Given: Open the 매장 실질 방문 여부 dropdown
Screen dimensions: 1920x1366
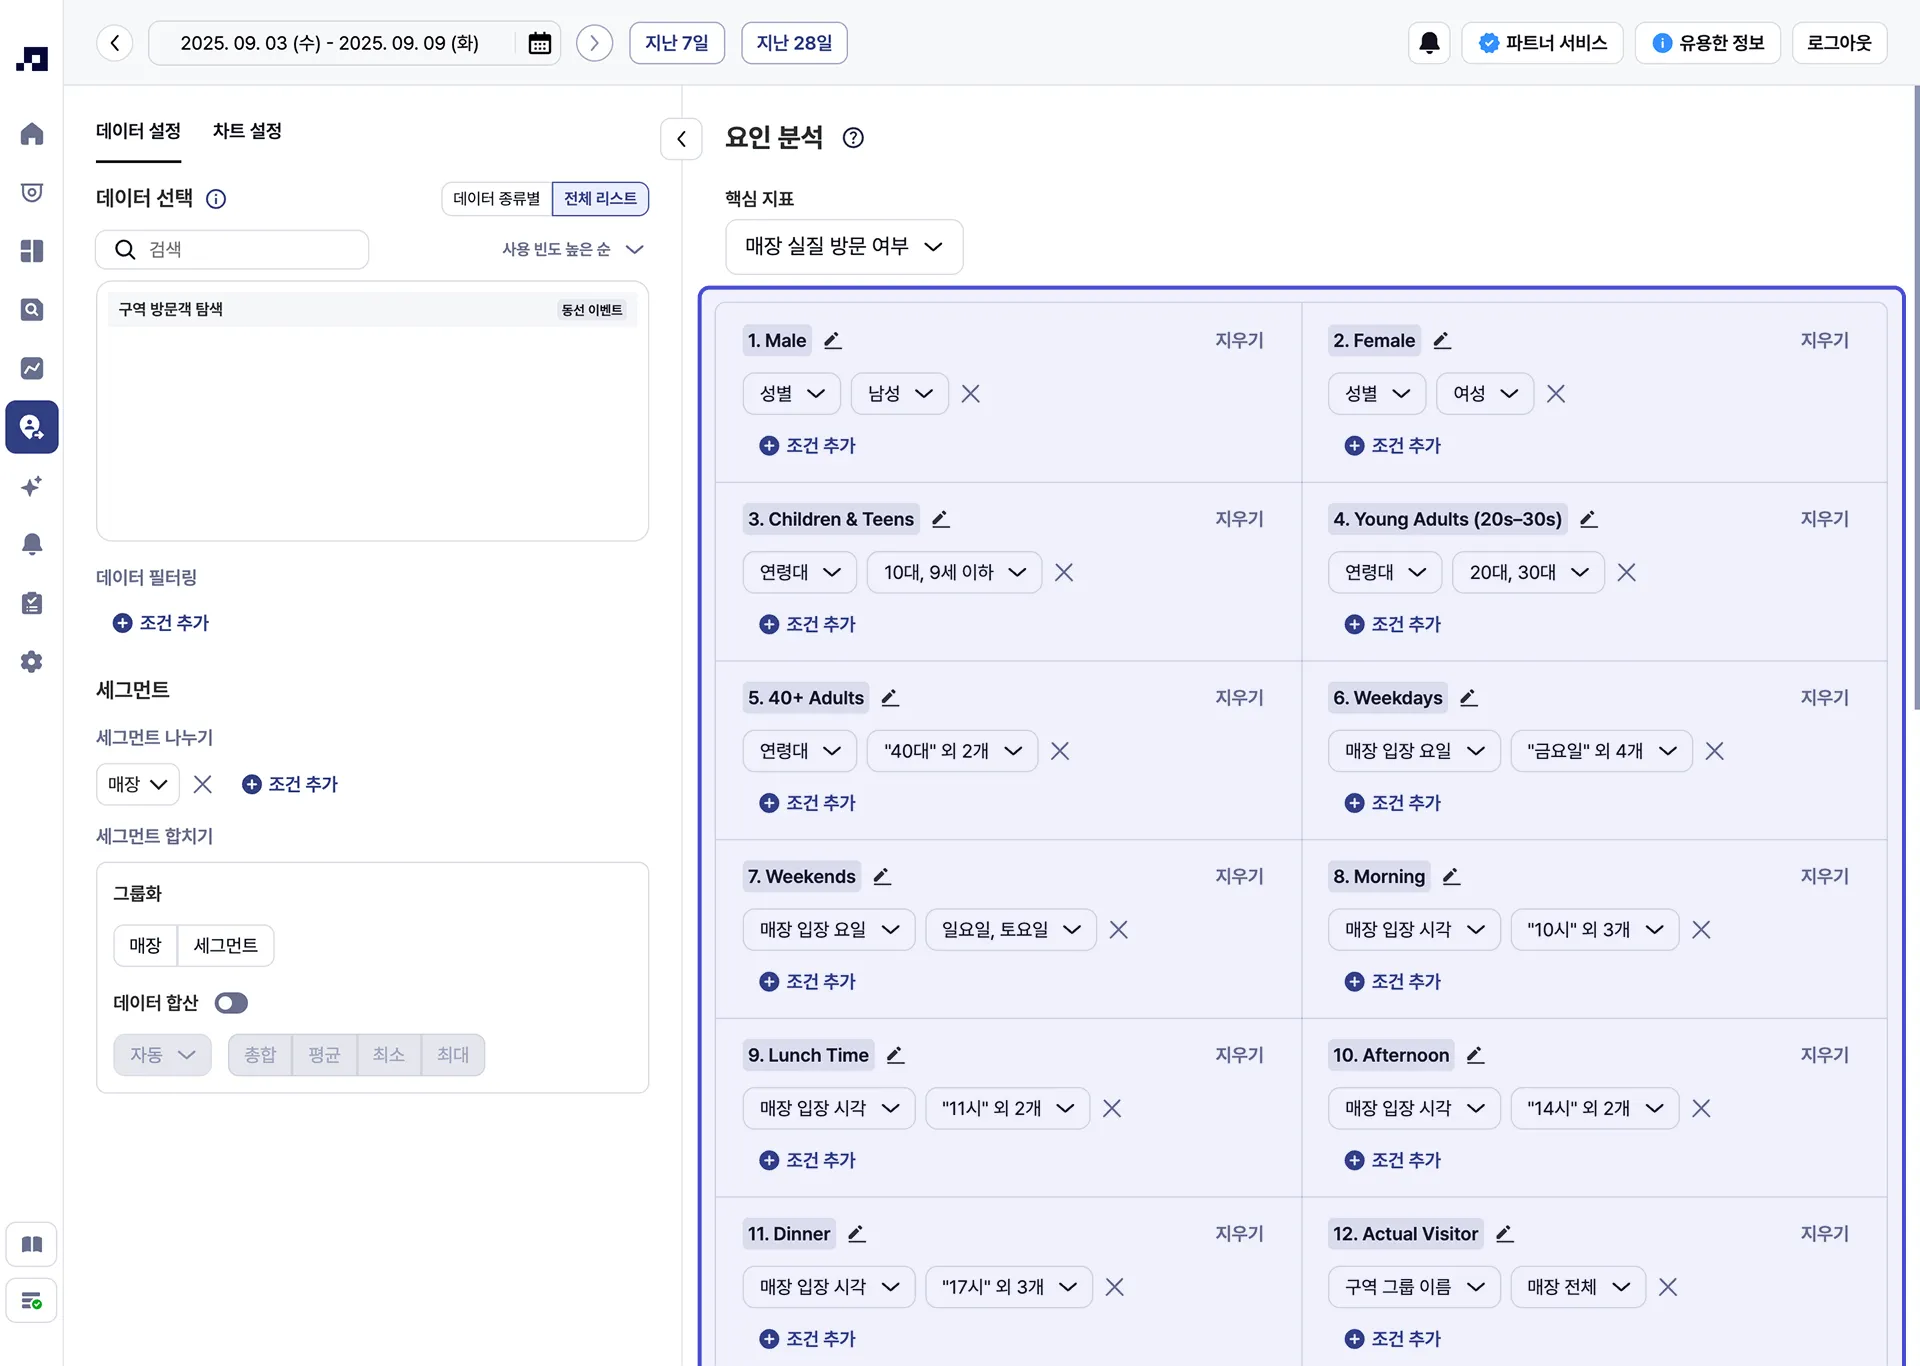Looking at the screenshot, I should coord(843,247).
